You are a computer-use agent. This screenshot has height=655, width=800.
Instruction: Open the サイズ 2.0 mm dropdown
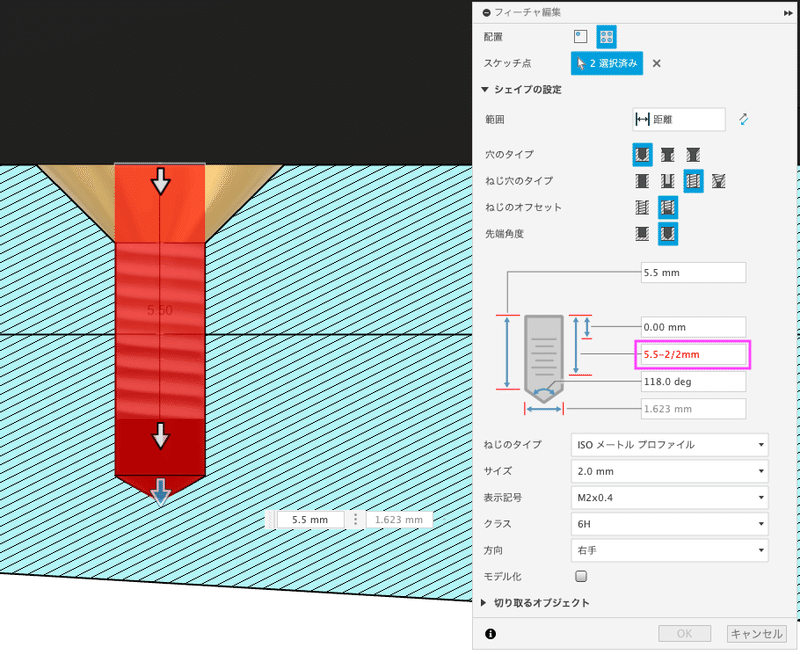[x=669, y=471]
